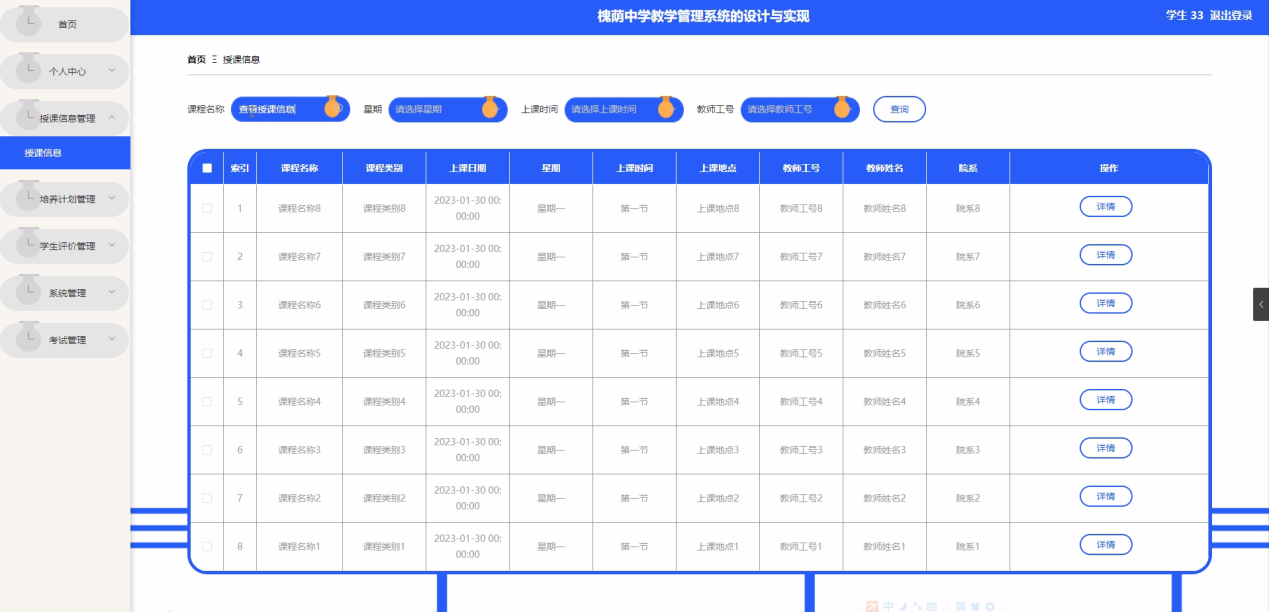Image resolution: width=1269 pixels, height=612 pixels.
Task: Open the collapsed side panel arrow at right edge
Action: (1260, 304)
